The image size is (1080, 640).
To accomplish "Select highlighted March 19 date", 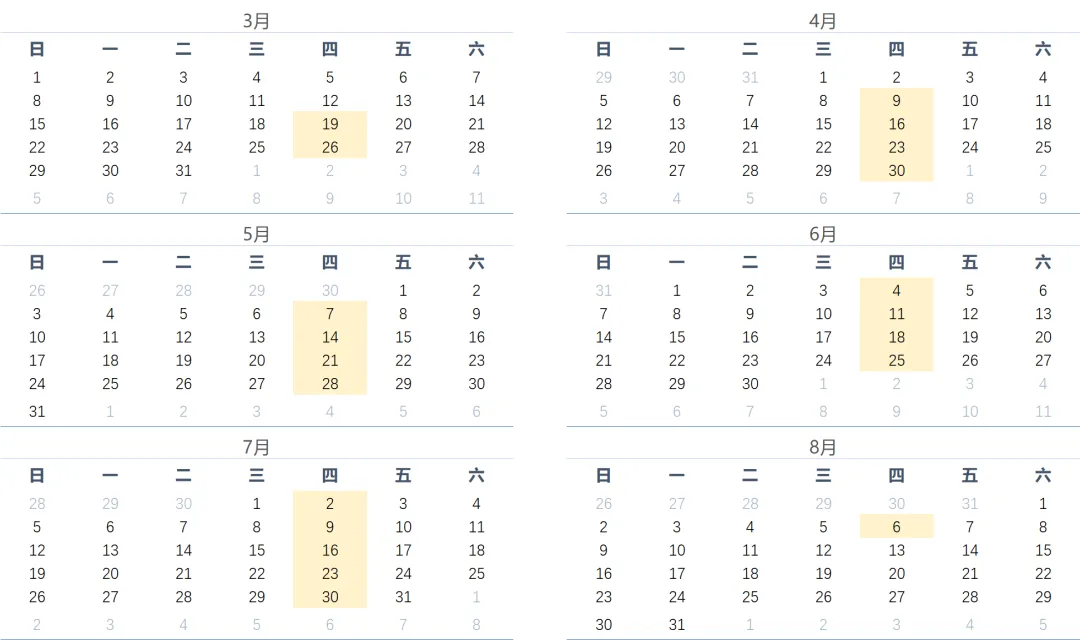I will point(330,124).
